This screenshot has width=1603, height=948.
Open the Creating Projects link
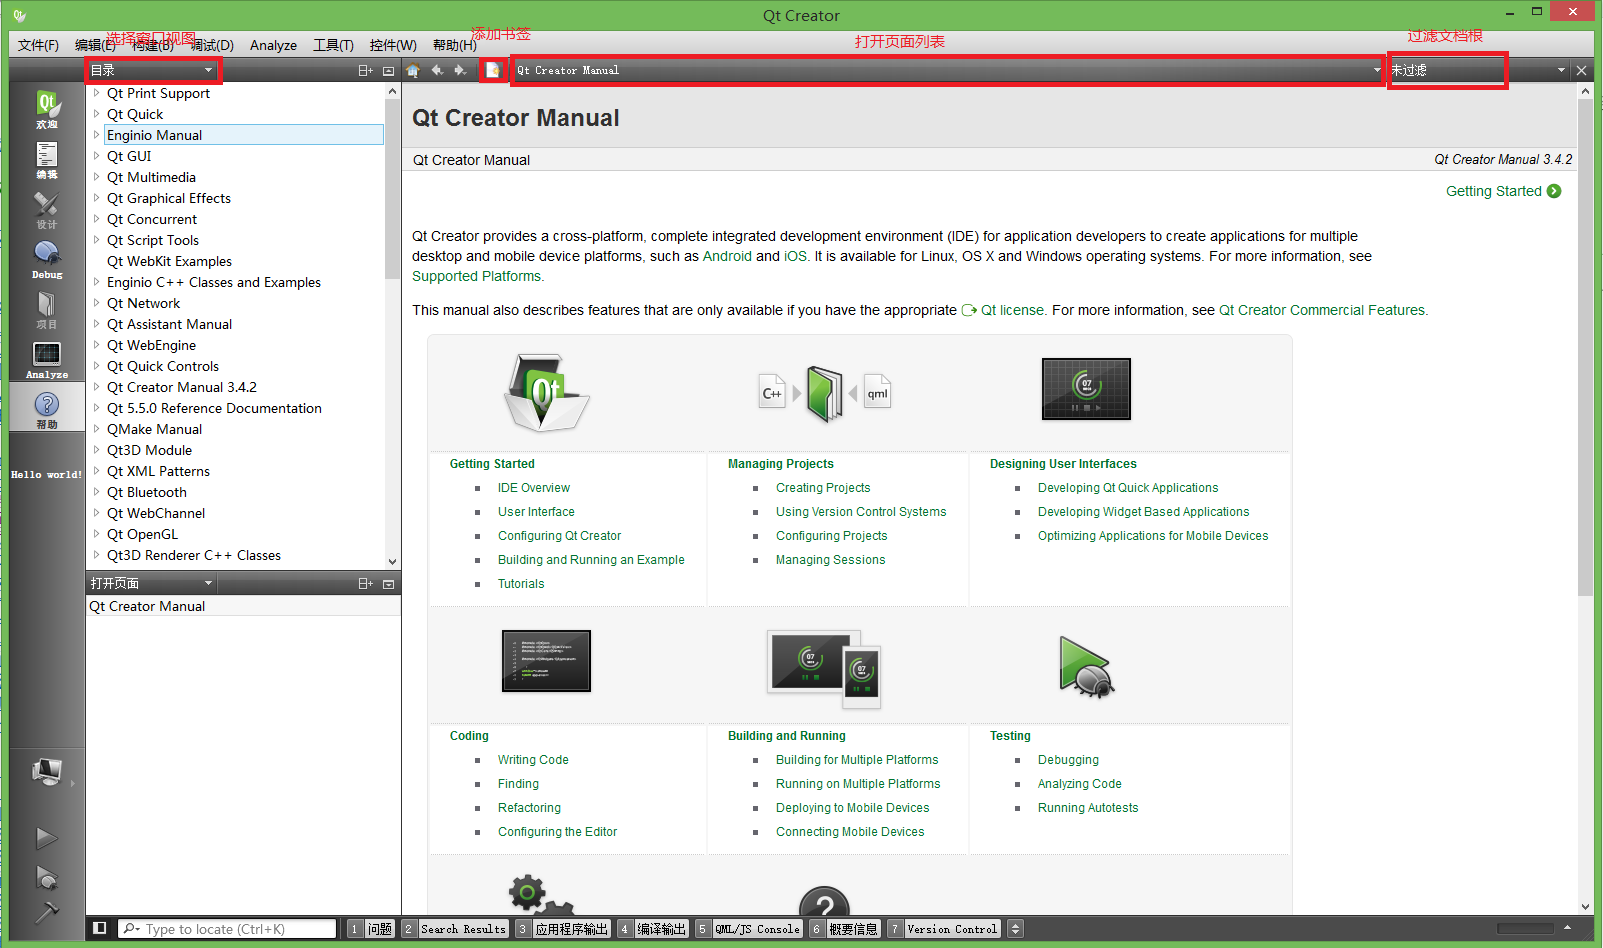point(823,488)
